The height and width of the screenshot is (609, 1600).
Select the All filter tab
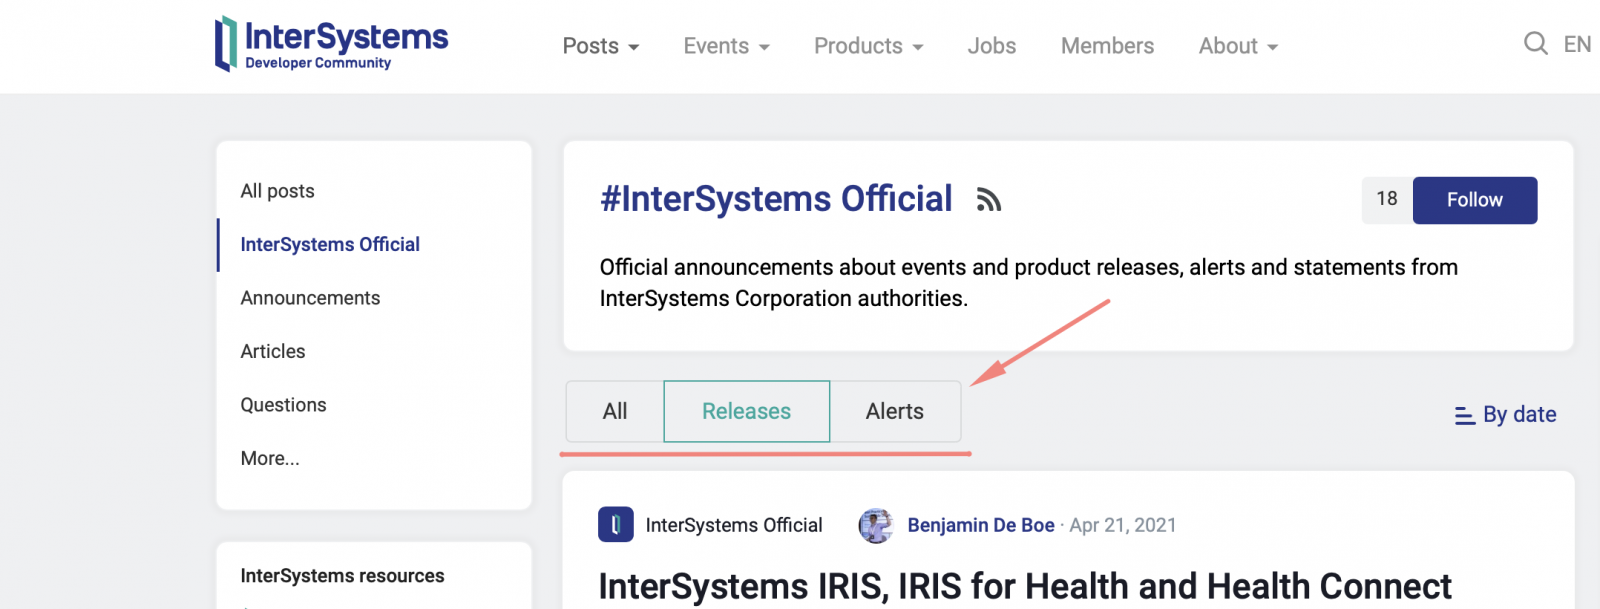point(615,411)
